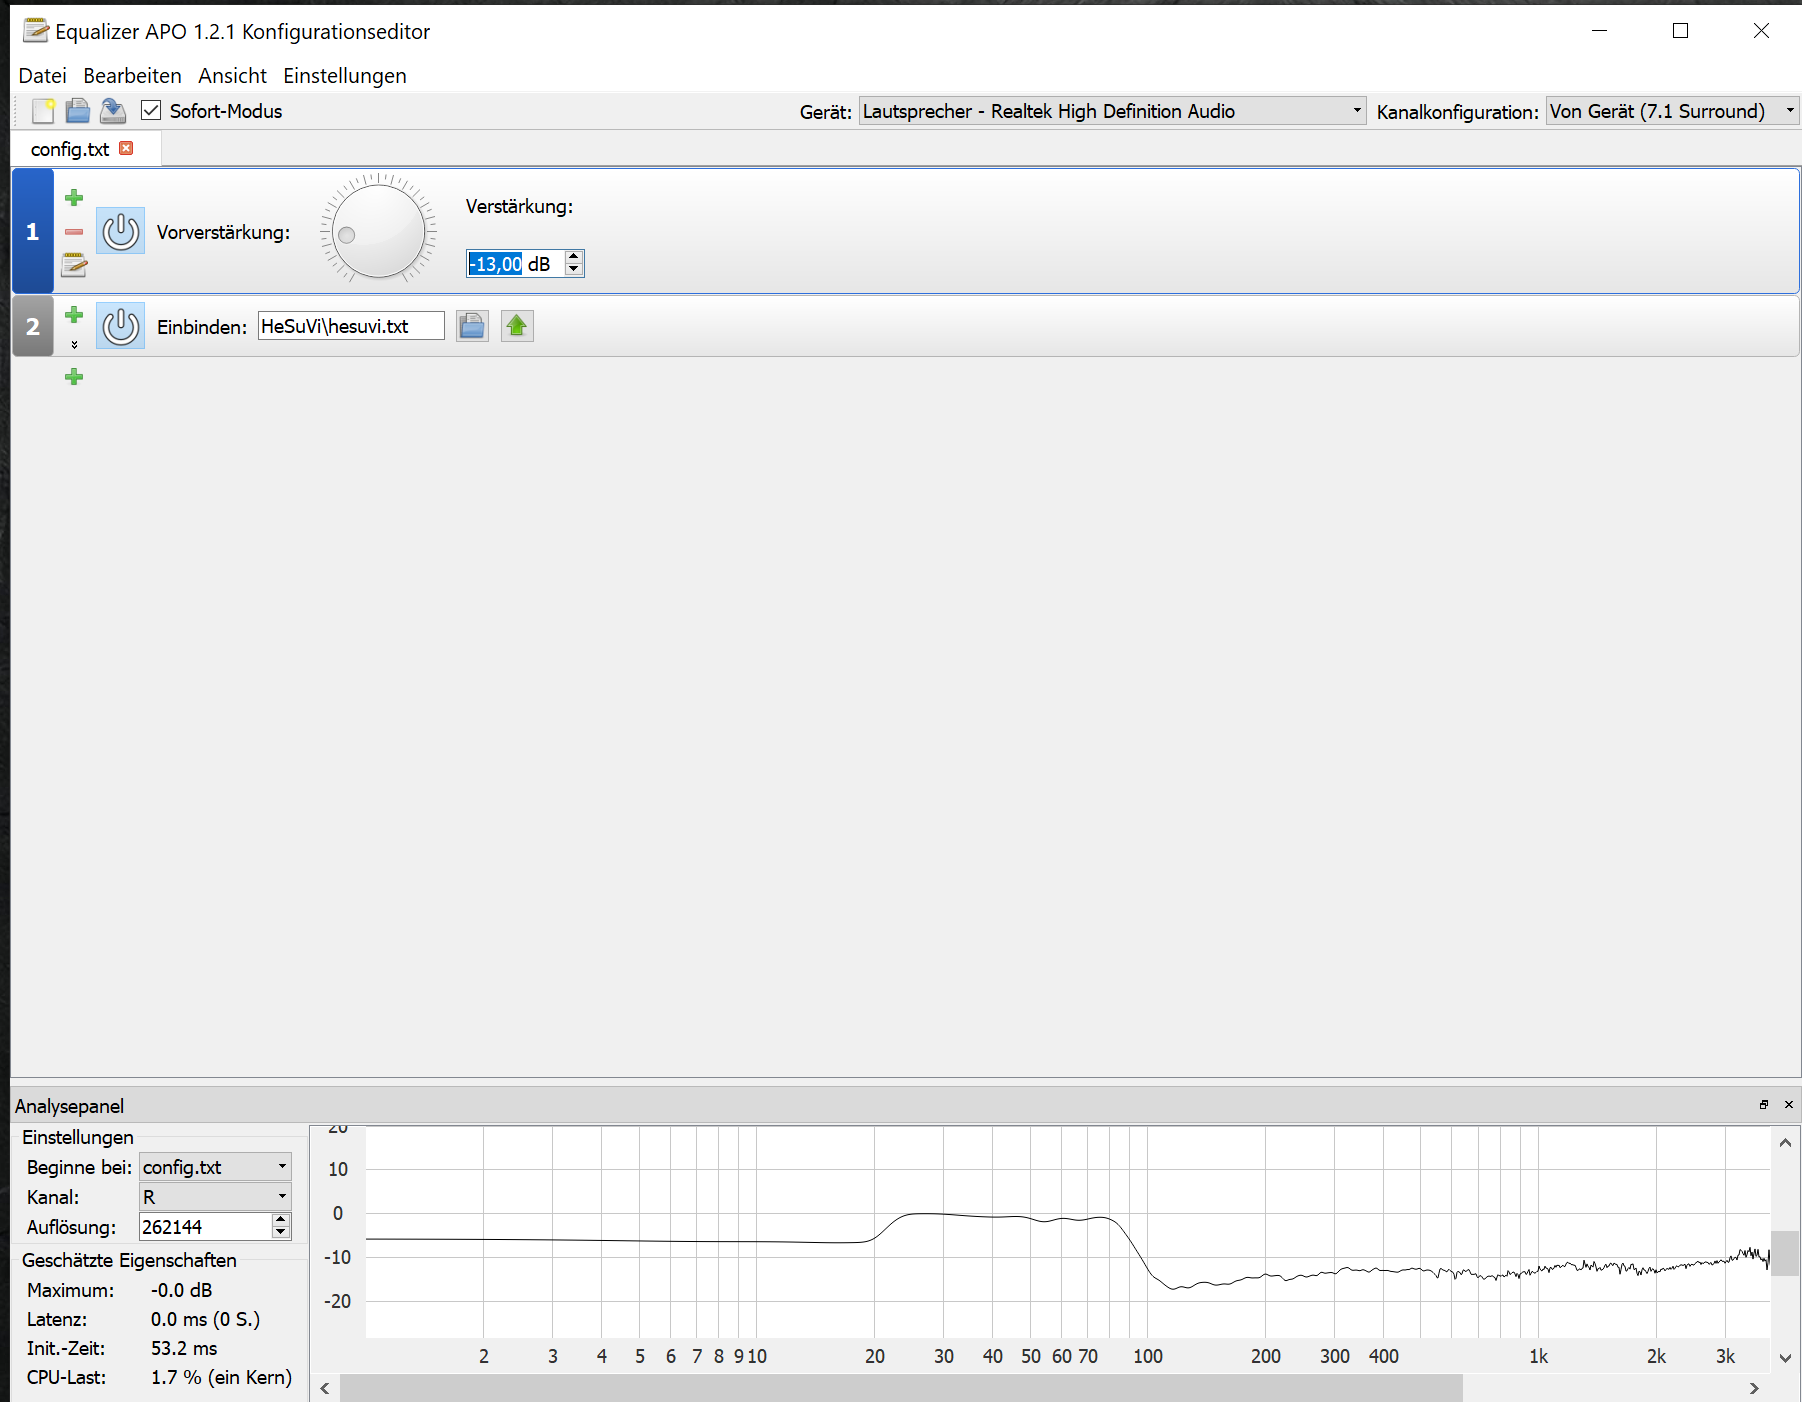
Task: Browse for include file with folder icon
Action: [472, 326]
